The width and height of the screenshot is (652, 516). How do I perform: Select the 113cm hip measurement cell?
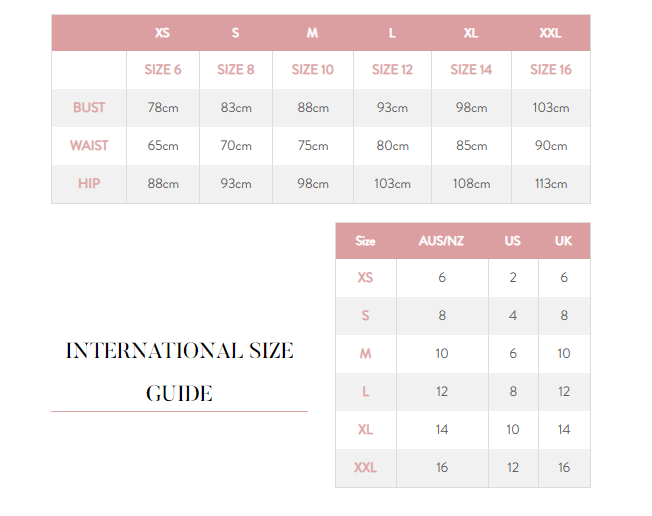[550, 184]
